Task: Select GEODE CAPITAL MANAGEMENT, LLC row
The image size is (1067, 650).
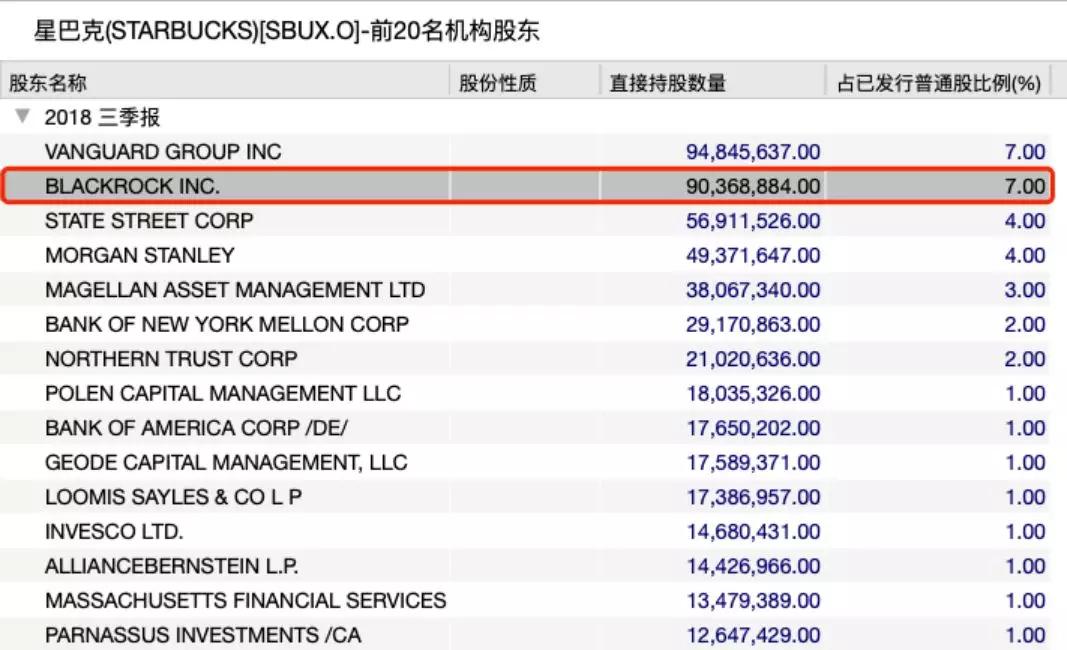Action: pyautogui.click(x=226, y=462)
